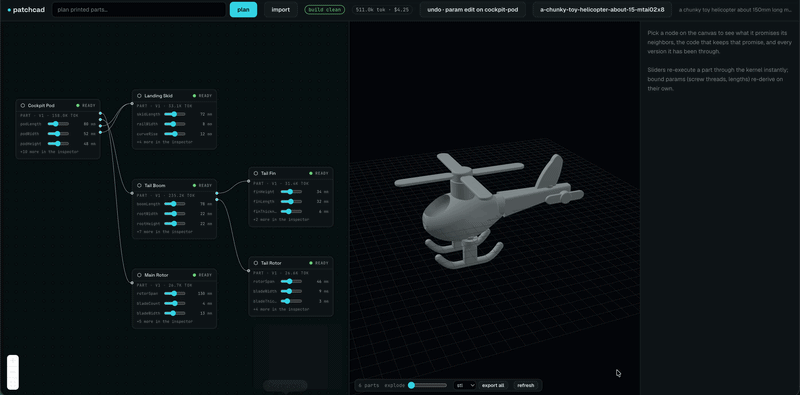Click Tail Boom output port wired to Tail Rotor

[x=217, y=200]
